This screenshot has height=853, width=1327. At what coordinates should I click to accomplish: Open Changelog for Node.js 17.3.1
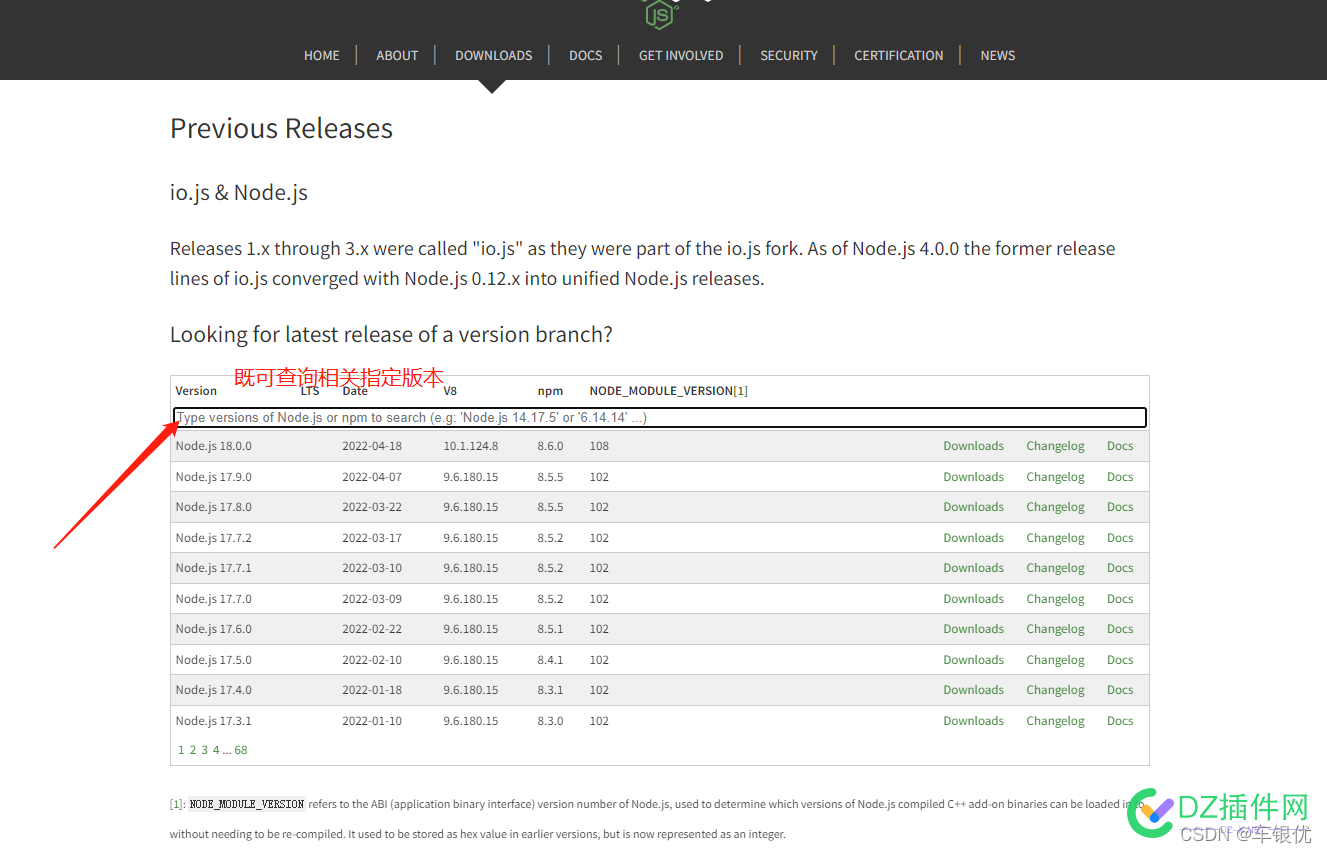tap(1055, 721)
